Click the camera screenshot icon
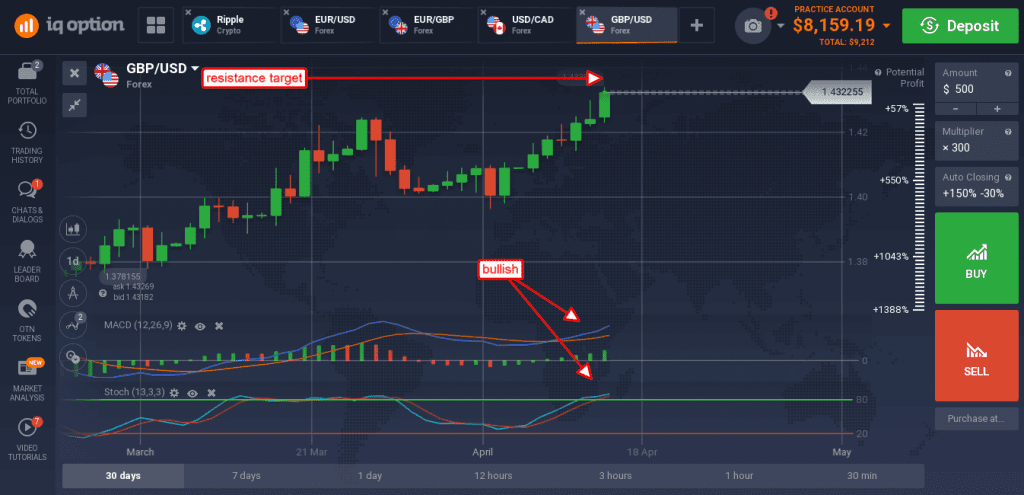Viewport: 1024px width, 495px height. tap(753, 26)
